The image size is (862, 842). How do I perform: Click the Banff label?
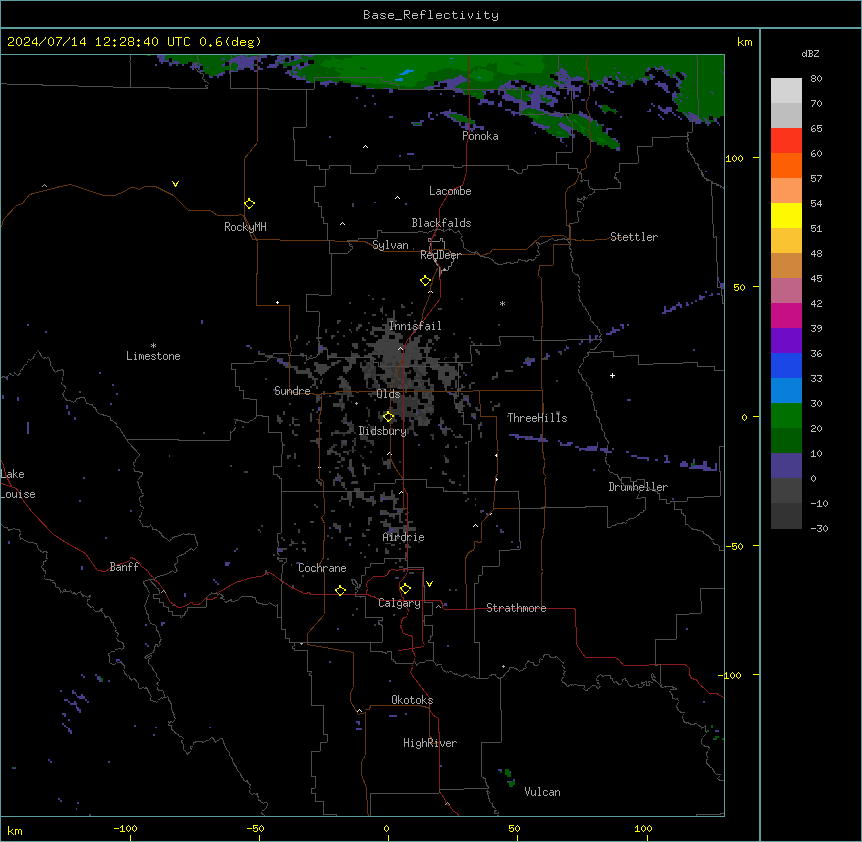(124, 567)
